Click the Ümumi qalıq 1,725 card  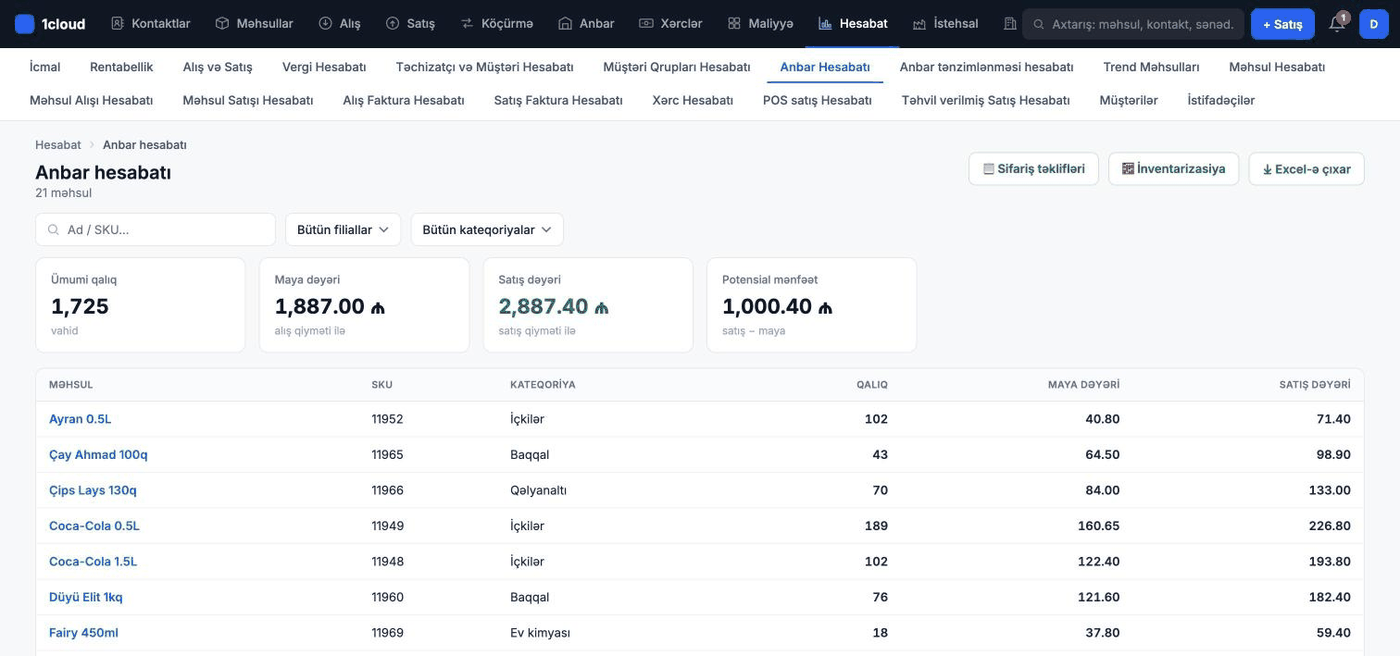[140, 305]
